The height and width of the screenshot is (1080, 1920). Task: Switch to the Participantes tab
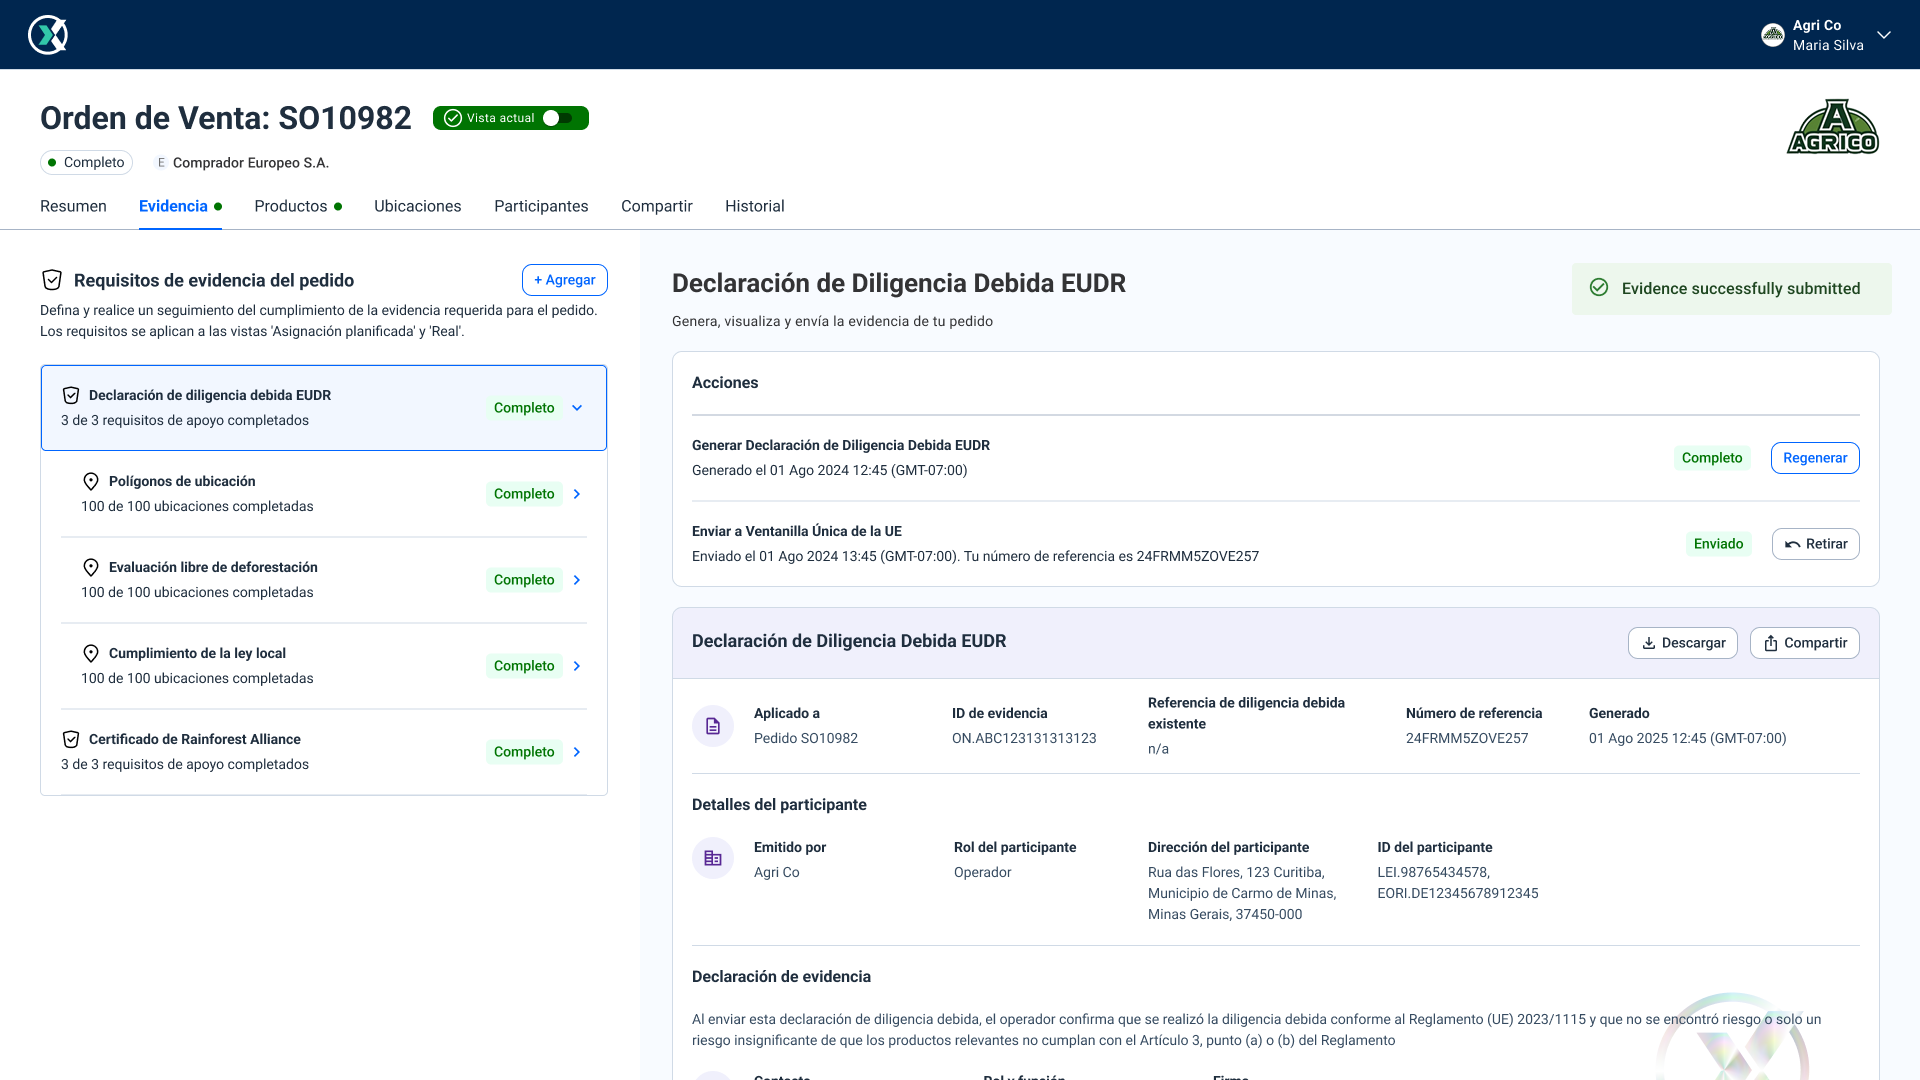[541, 206]
